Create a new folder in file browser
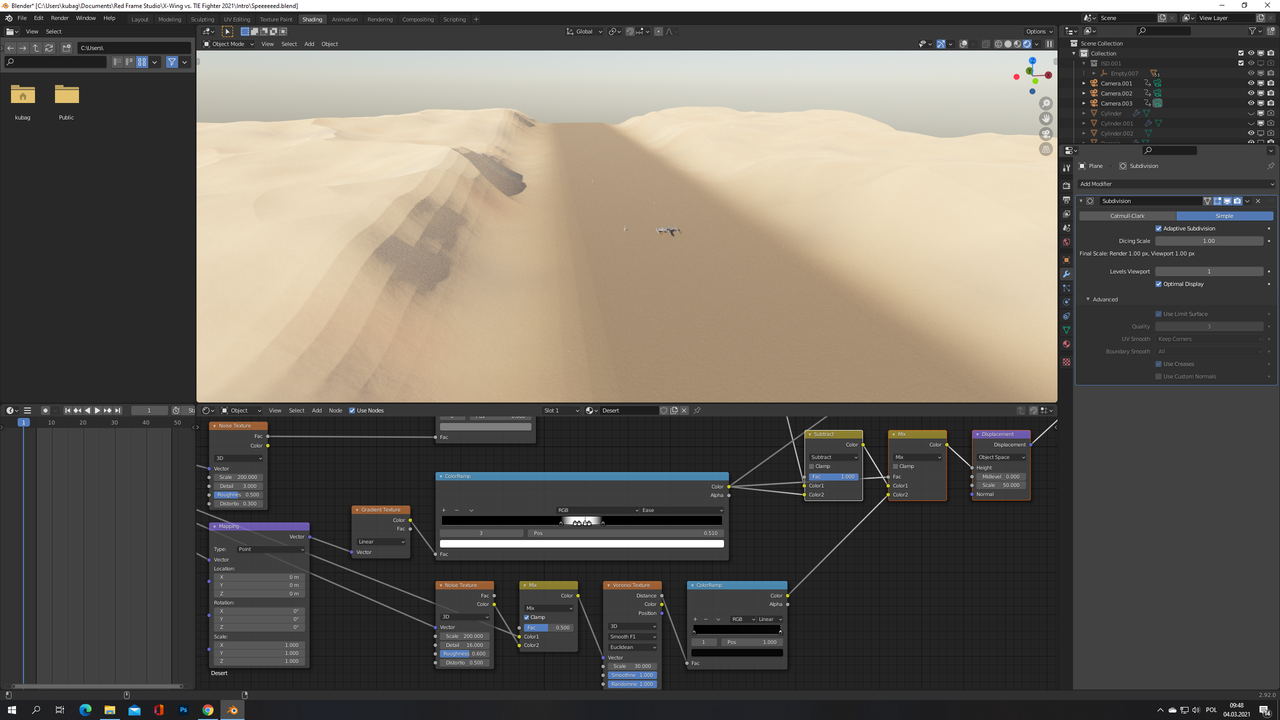Screen dimensions: 1280x720 [66, 48]
